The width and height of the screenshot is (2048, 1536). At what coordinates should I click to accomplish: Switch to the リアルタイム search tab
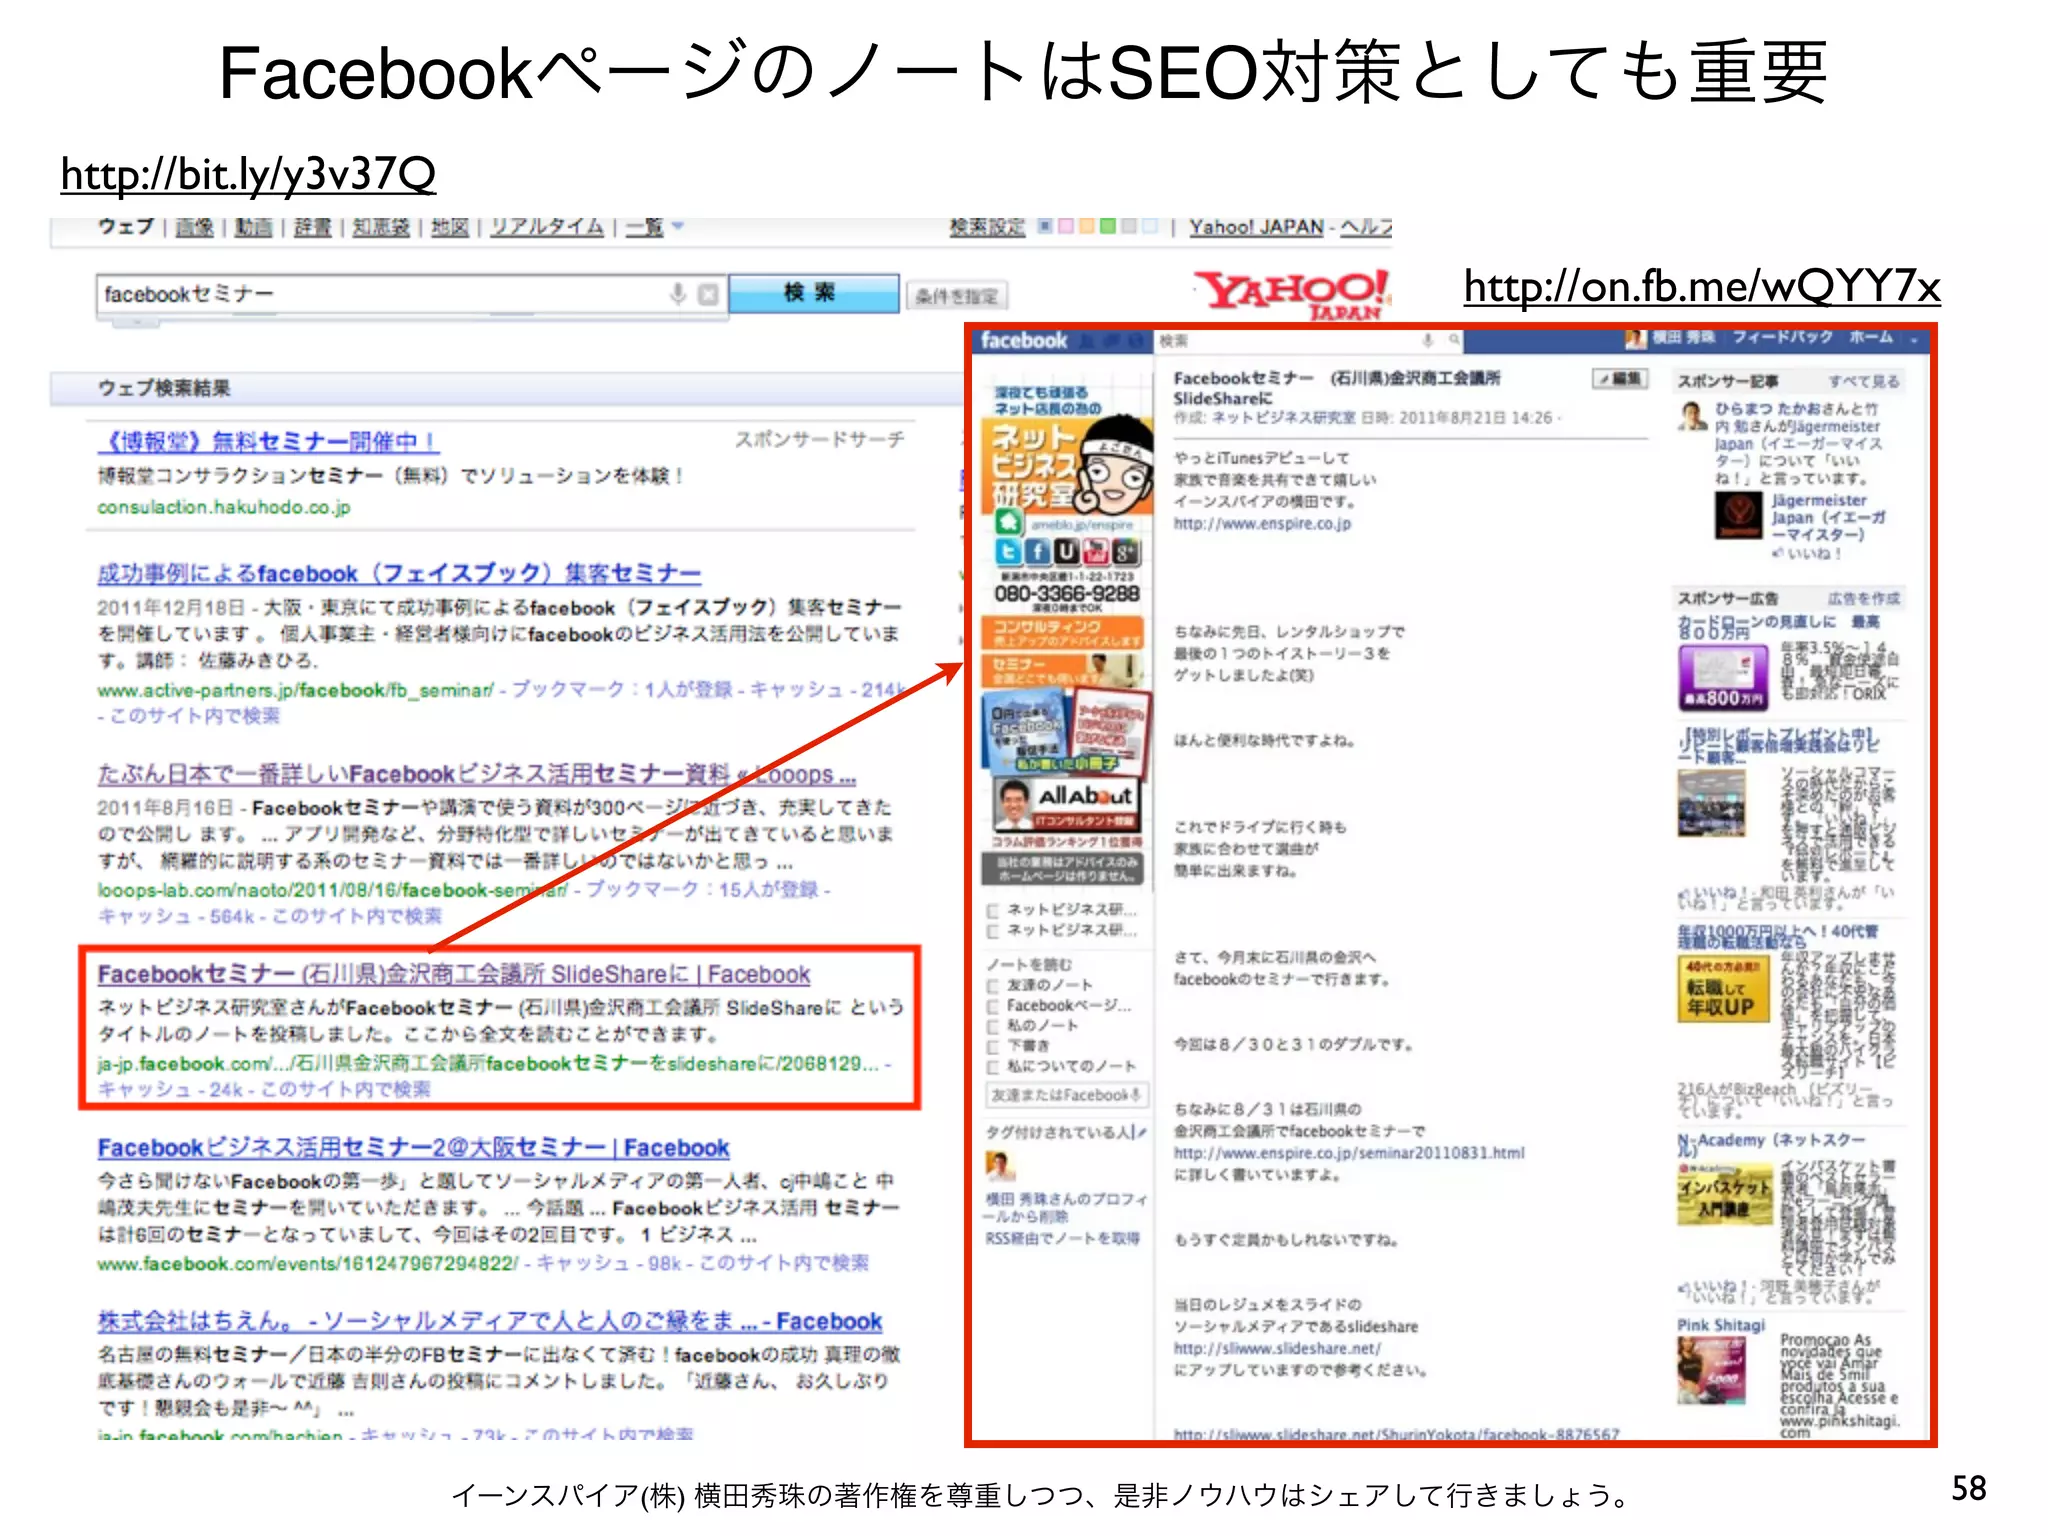click(x=546, y=227)
